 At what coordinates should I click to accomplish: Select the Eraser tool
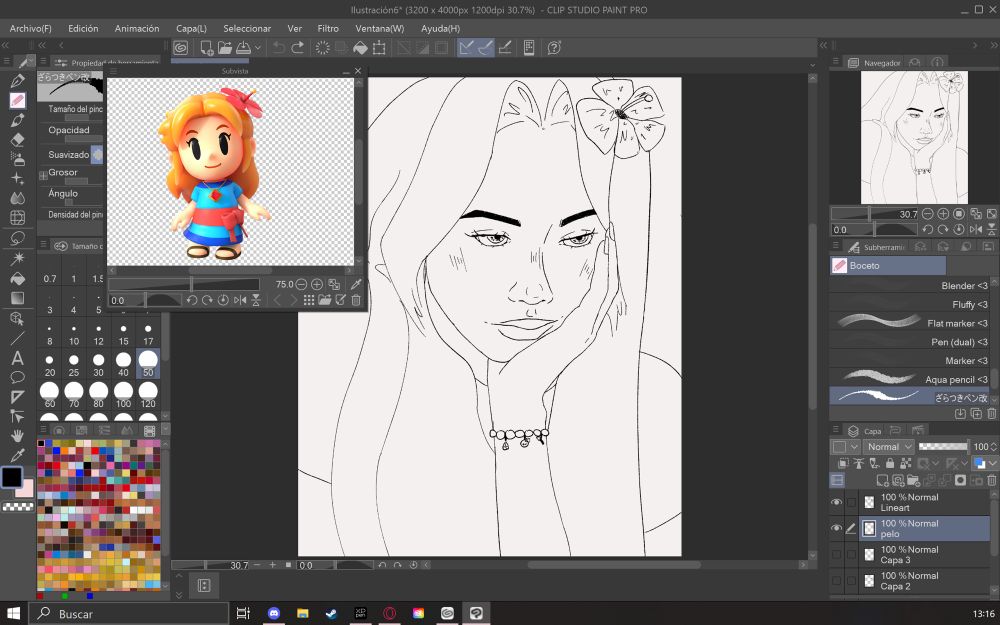coord(17,139)
